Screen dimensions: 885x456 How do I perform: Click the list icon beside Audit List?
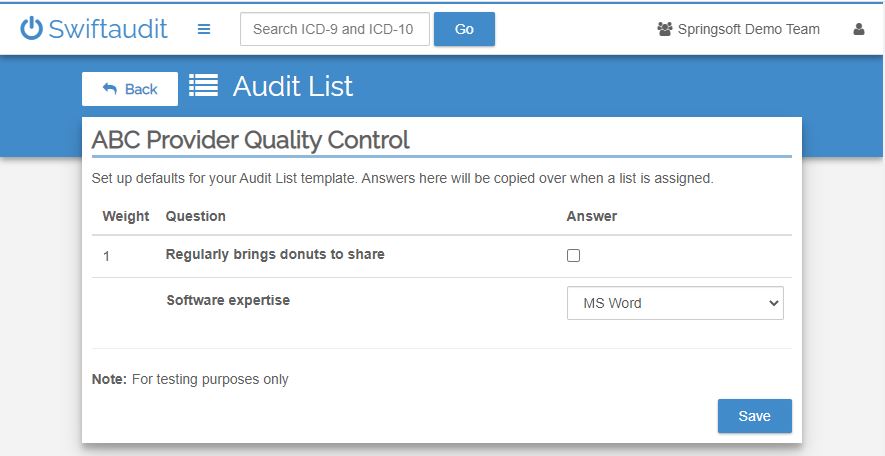click(x=203, y=85)
